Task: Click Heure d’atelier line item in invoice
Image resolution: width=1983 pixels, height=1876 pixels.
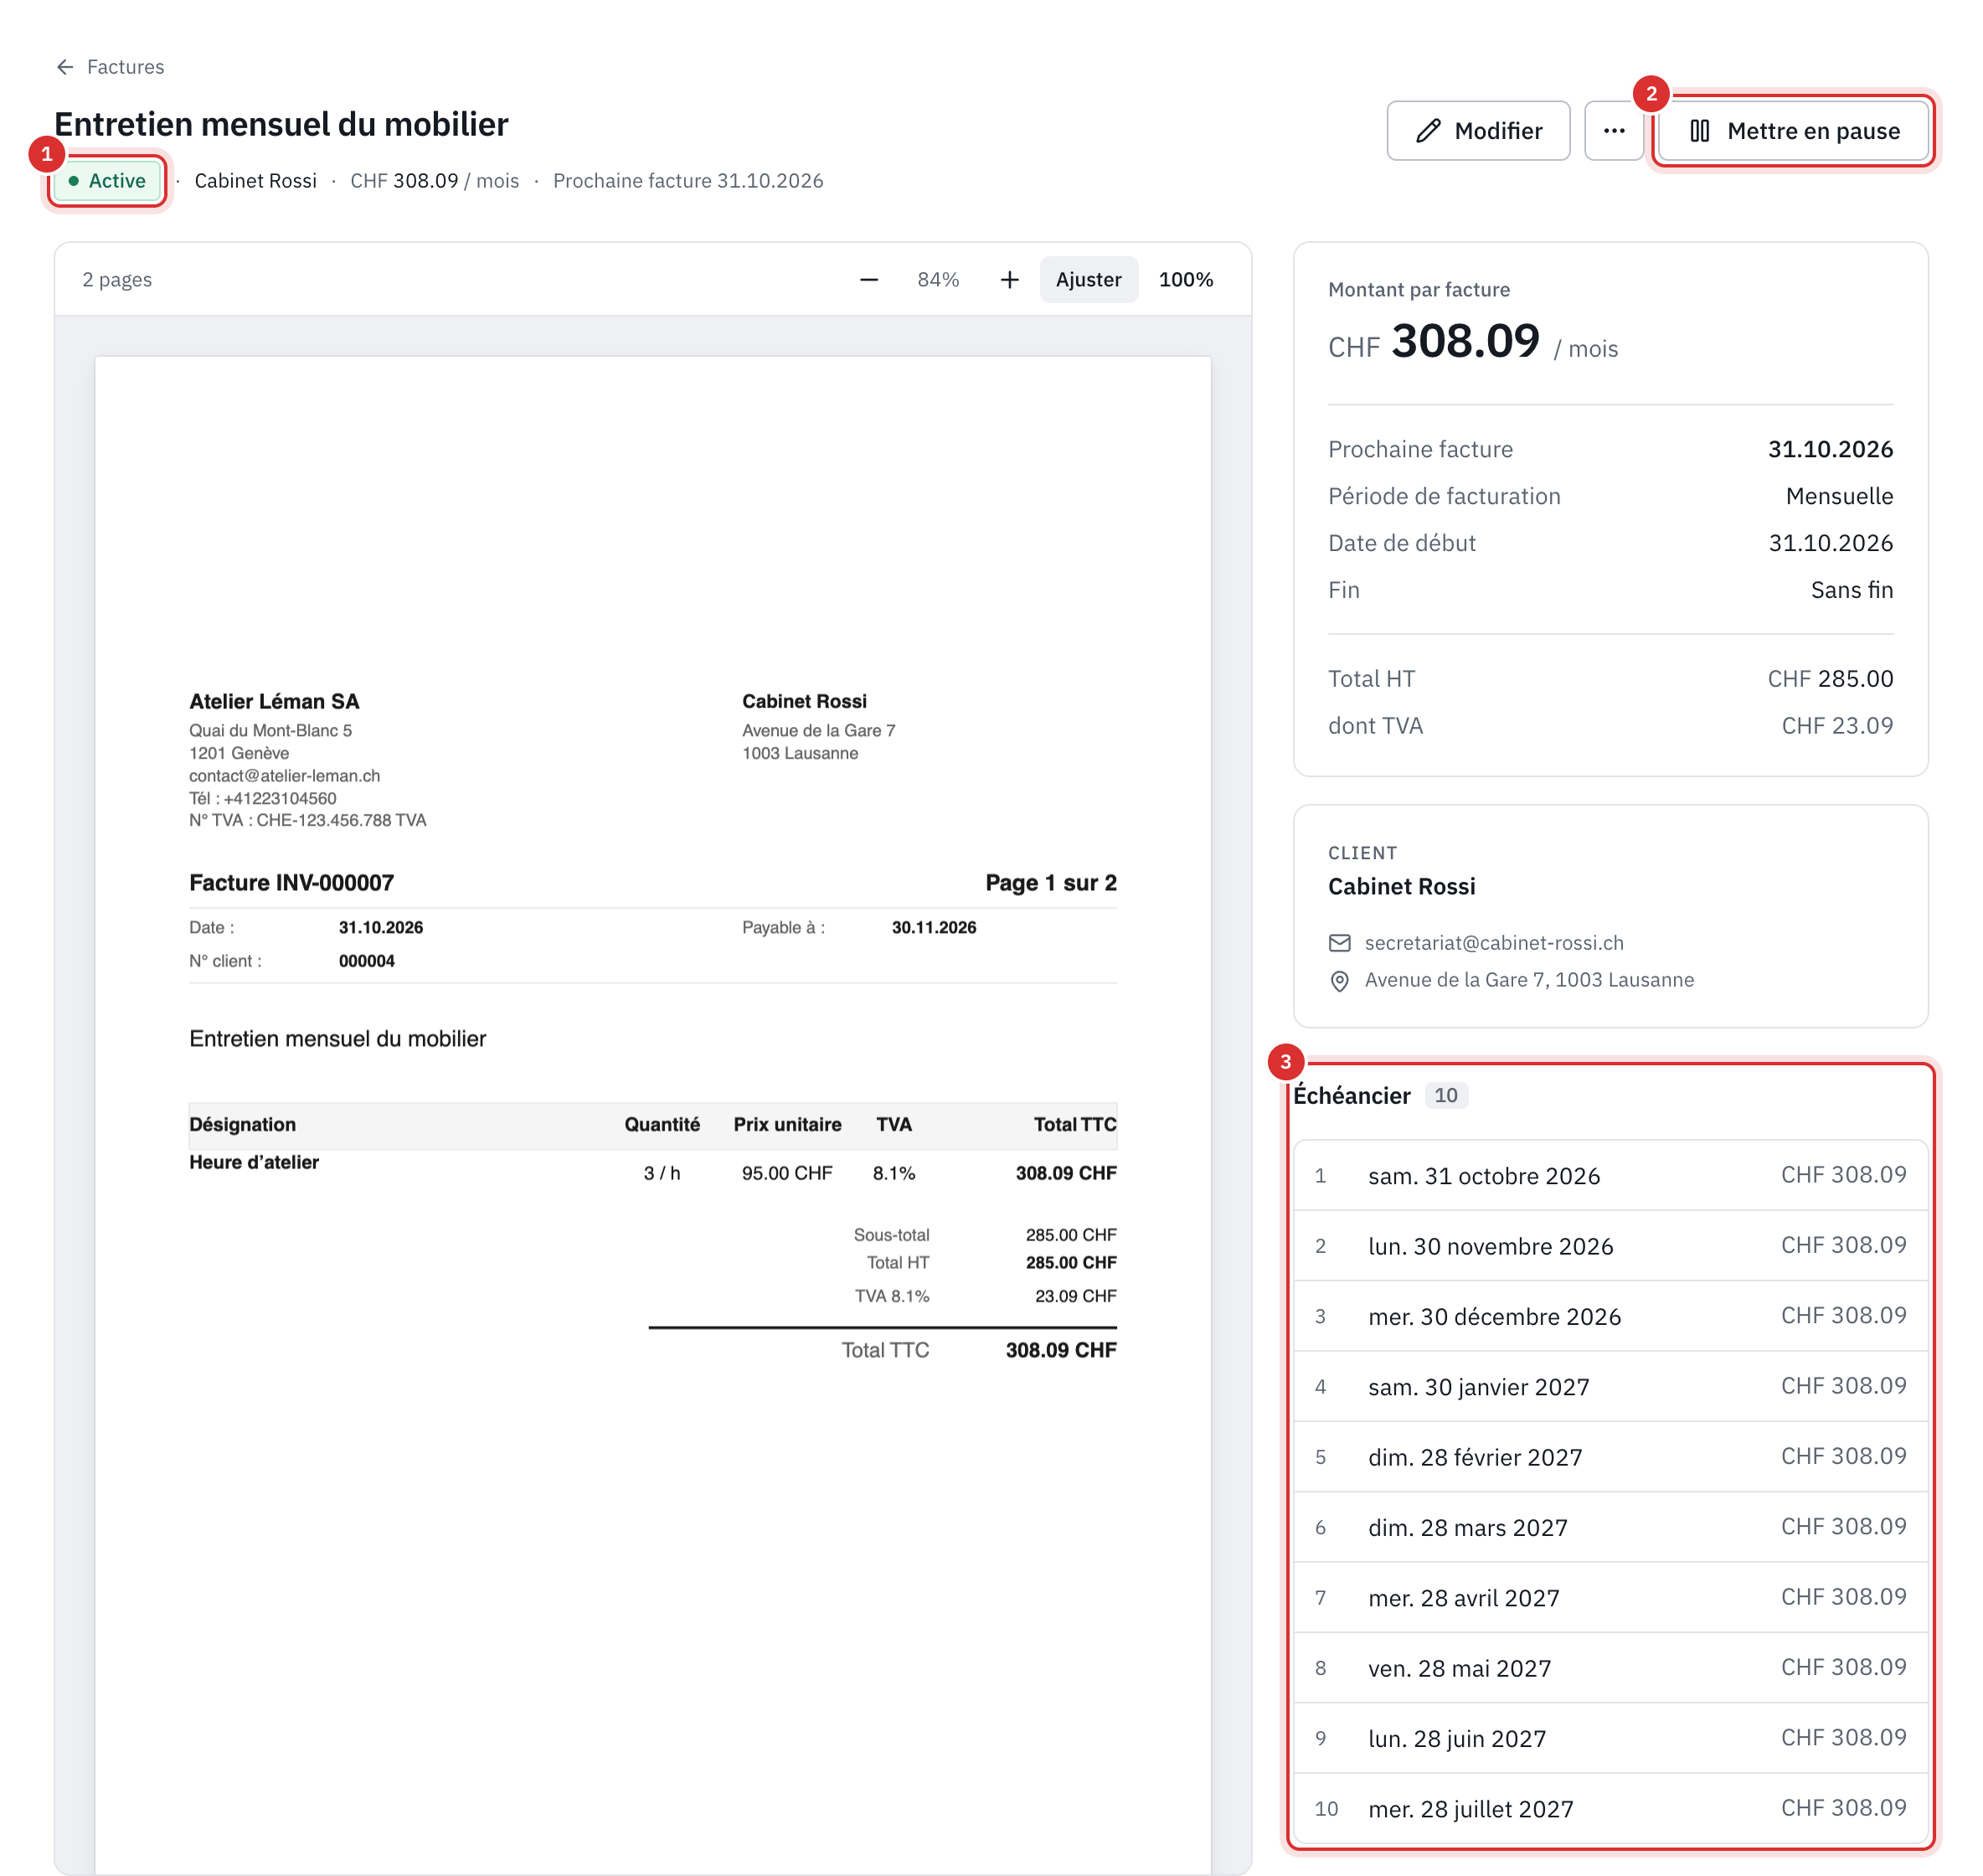Action: pyautogui.click(x=254, y=1162)
